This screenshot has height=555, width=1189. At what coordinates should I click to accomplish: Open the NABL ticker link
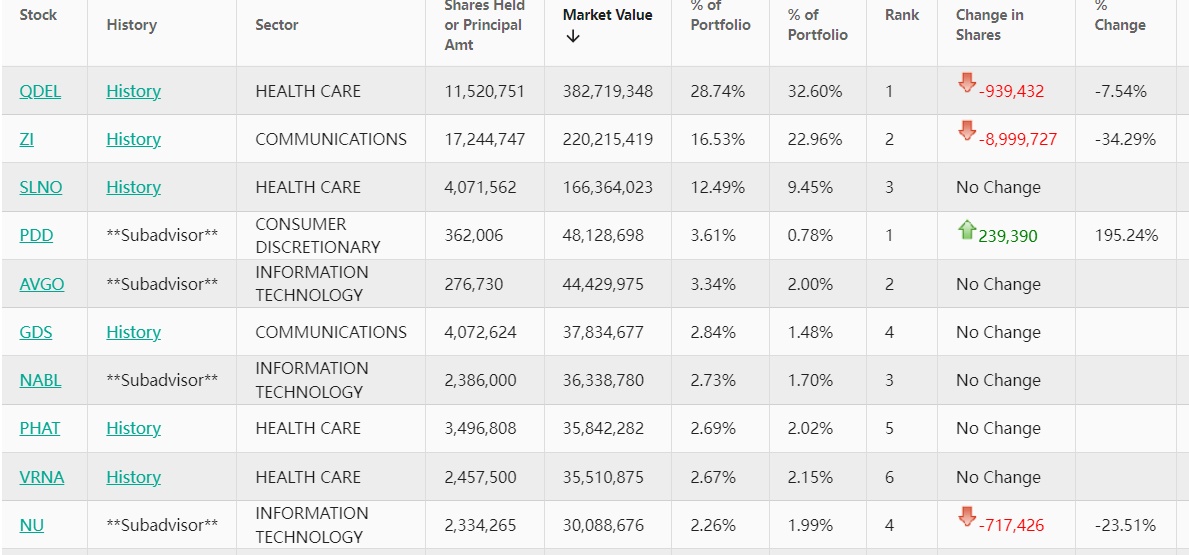pyautogui.click(x=41, y=380)
